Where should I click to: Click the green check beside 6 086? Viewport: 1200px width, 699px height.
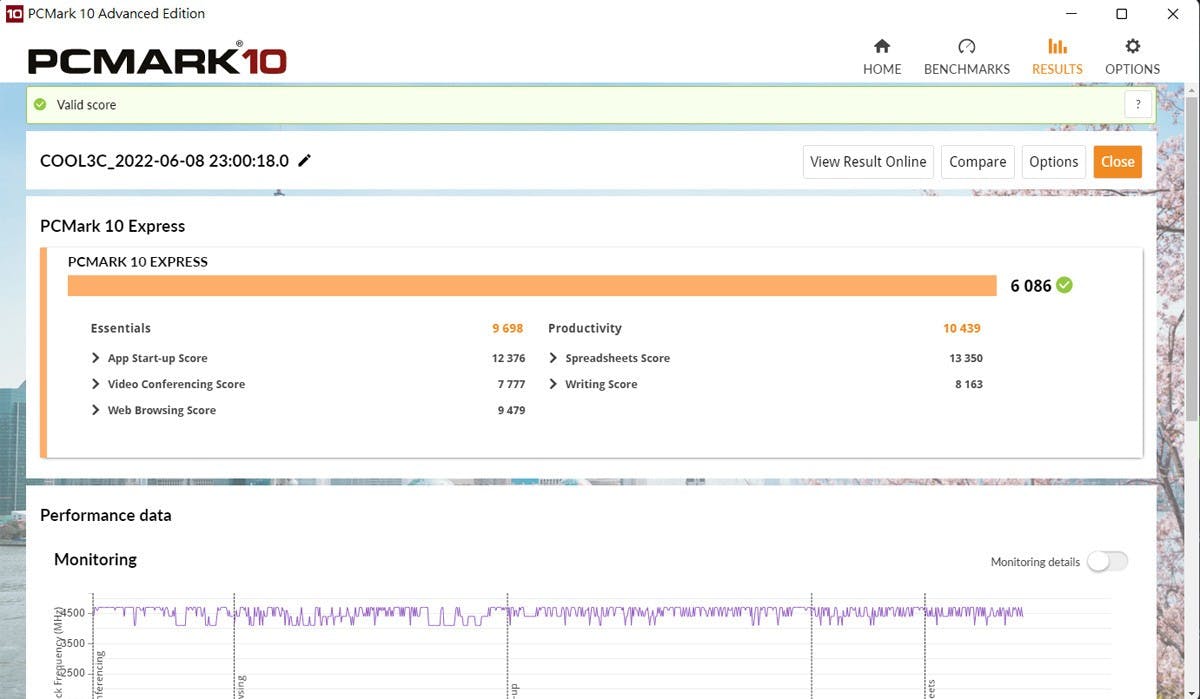pyautogui.click(x=1064, y=285)
